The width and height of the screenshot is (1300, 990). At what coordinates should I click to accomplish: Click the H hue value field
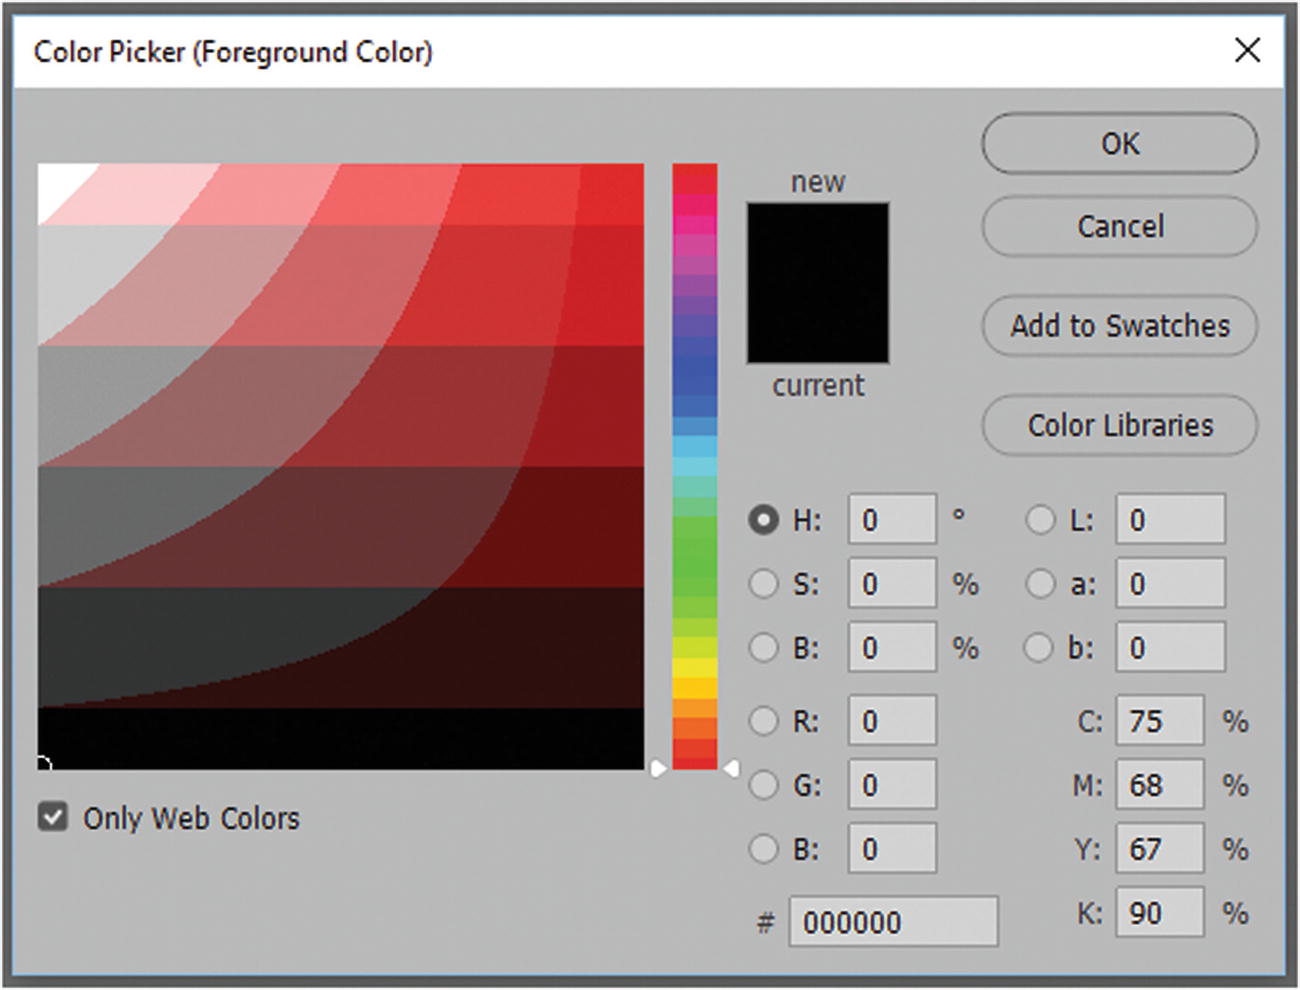(892, 520)
